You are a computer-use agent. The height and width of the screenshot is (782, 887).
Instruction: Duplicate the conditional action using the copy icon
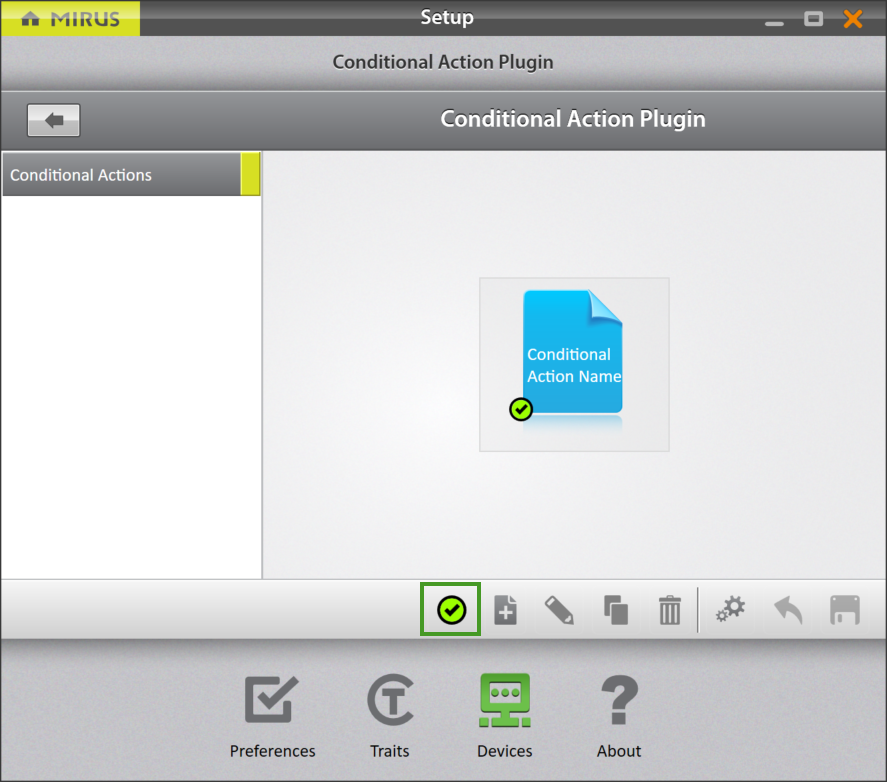pyautogui.click(x=615, y=609)
